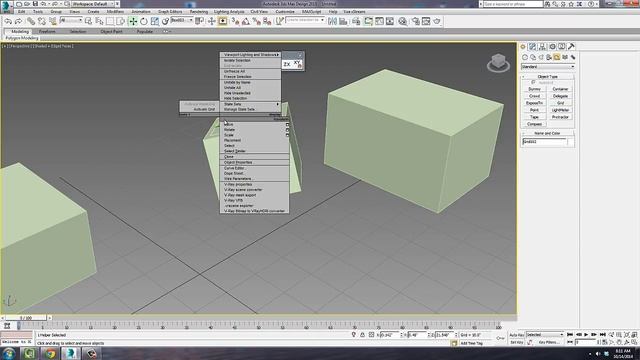The height and width of the screenshot is (360, 640).
Task: Click the Container helper button
Action: click(x=560, y=89)
